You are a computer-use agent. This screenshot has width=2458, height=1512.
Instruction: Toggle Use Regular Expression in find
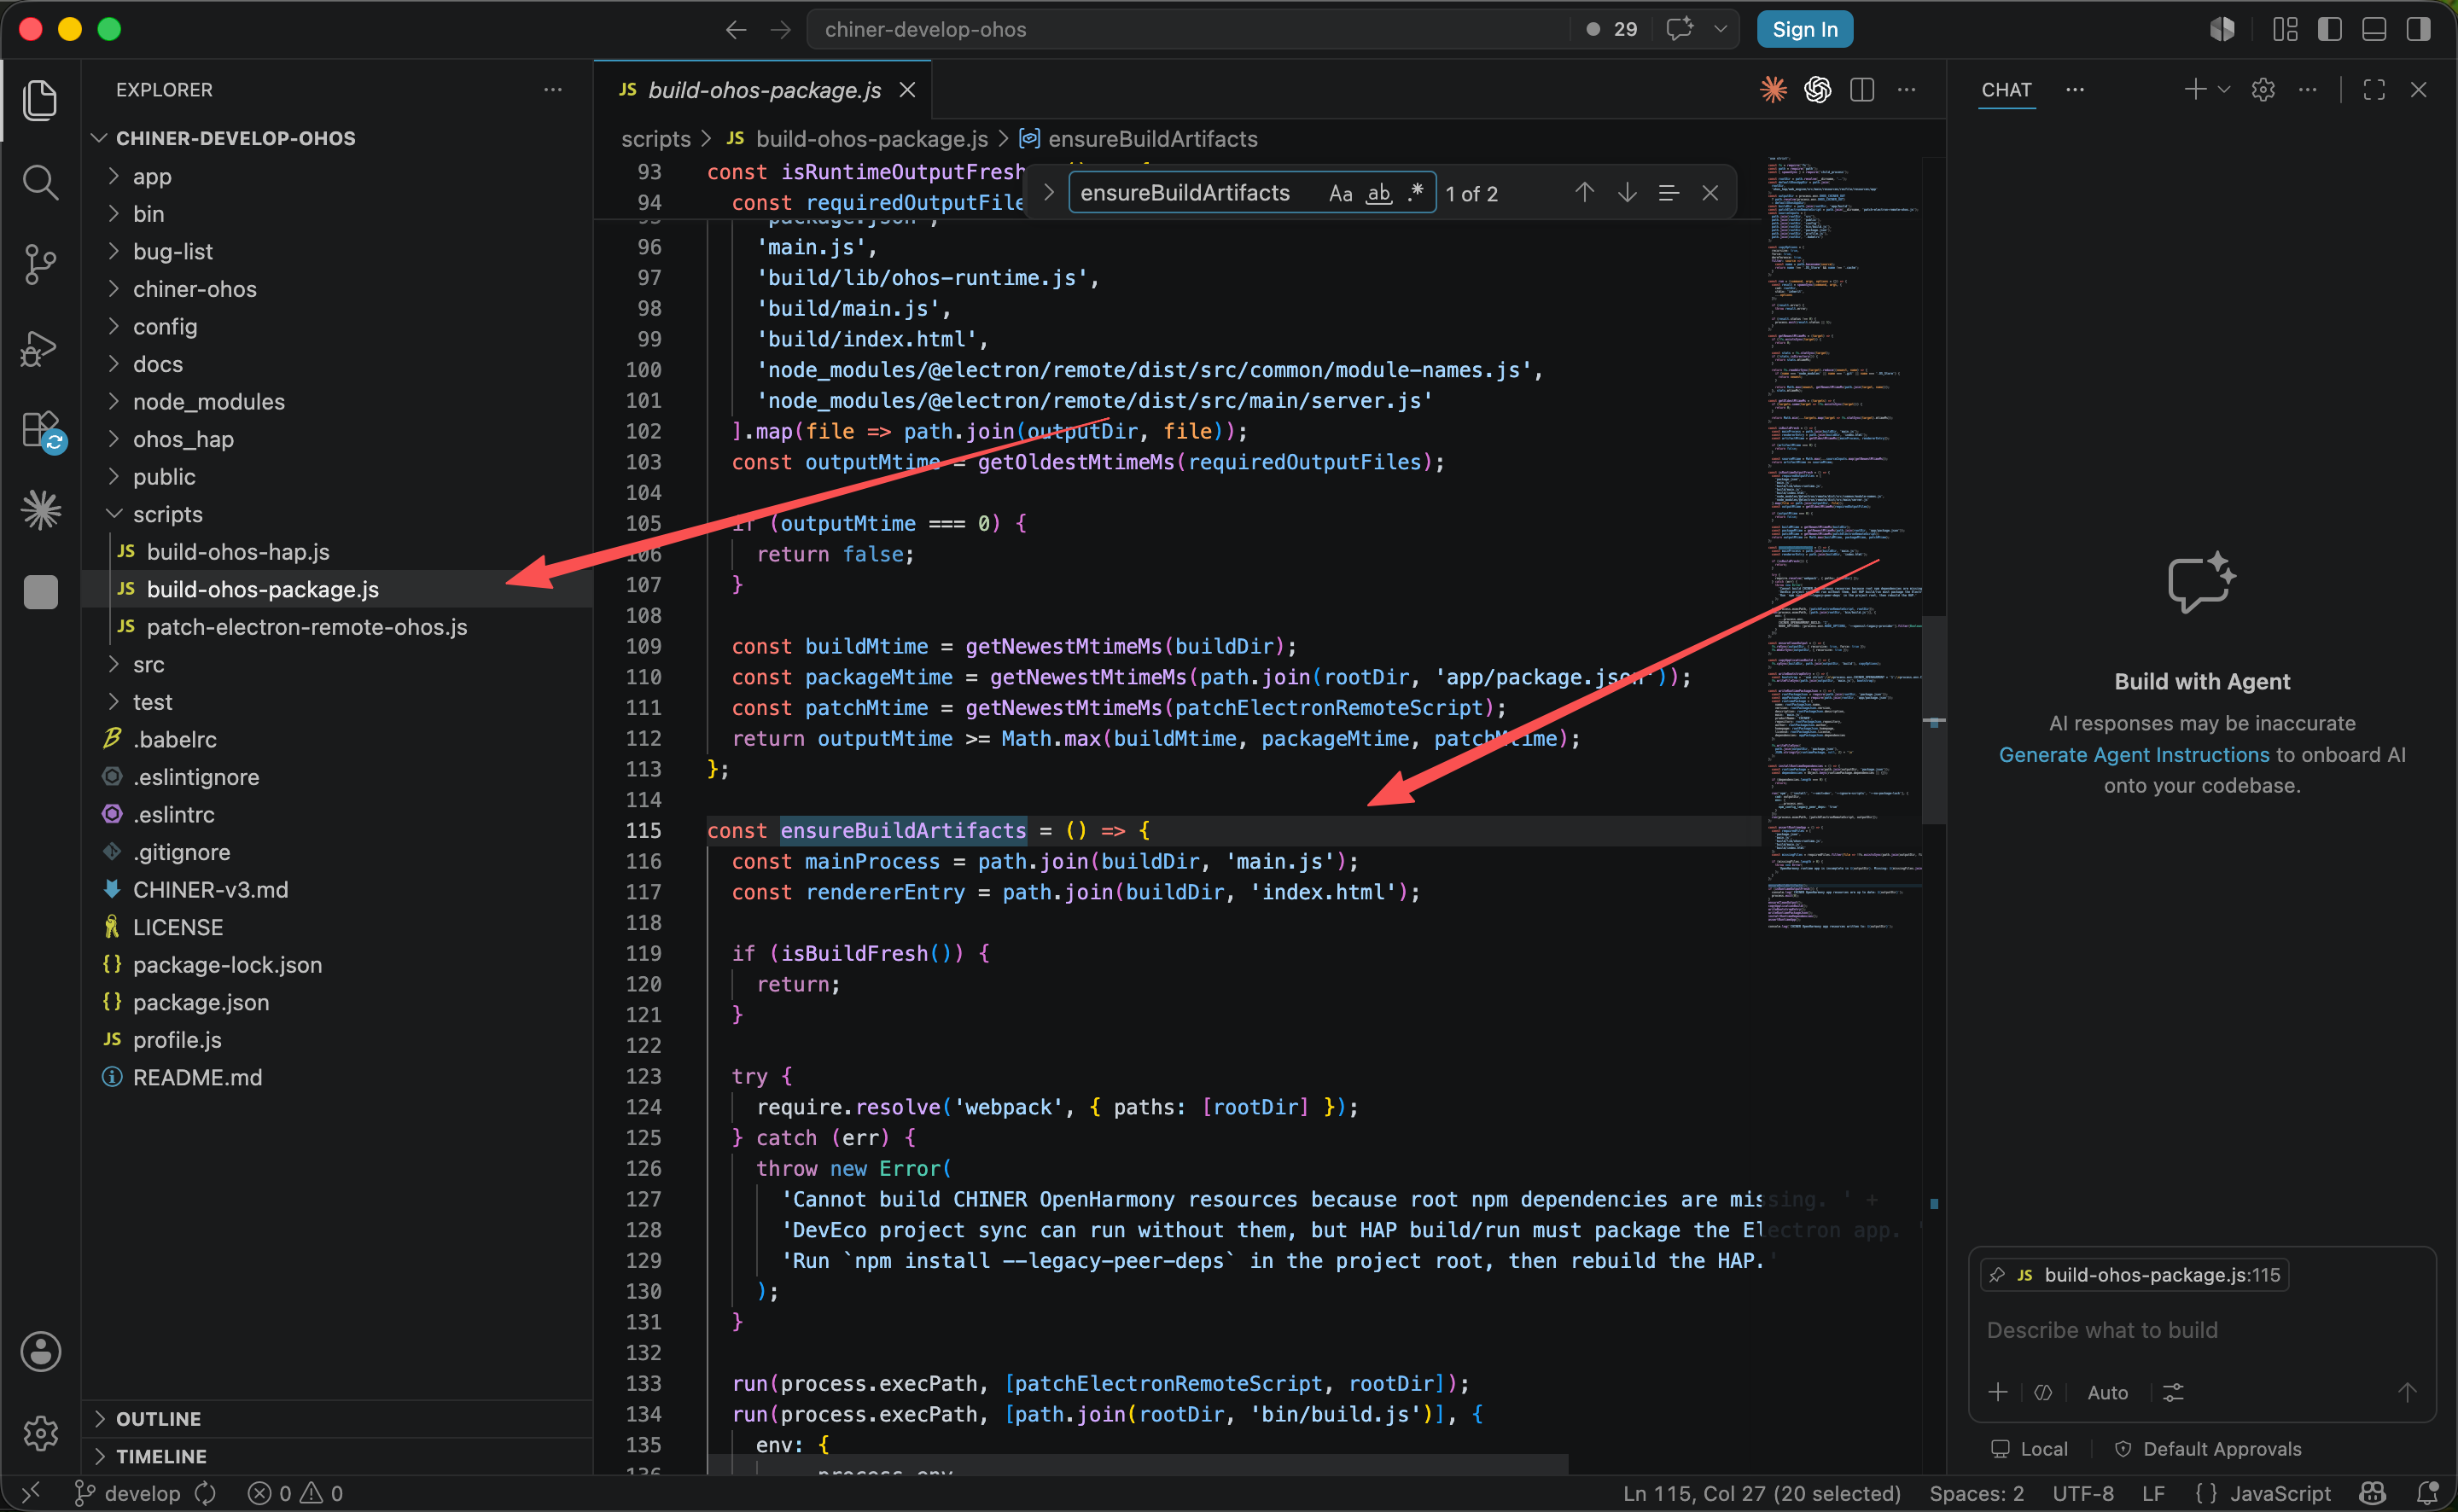(1415, 192)
